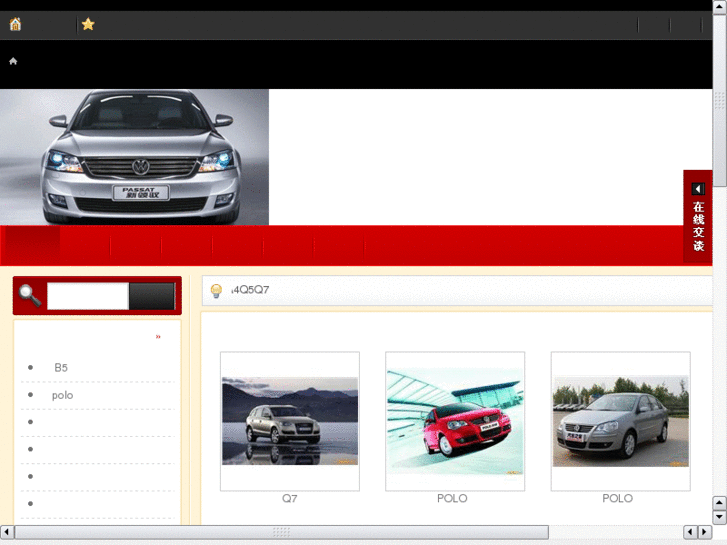Click the magnifying glass search icon
The height and width of the screenshot is (545, 727).
pos(30,296)
